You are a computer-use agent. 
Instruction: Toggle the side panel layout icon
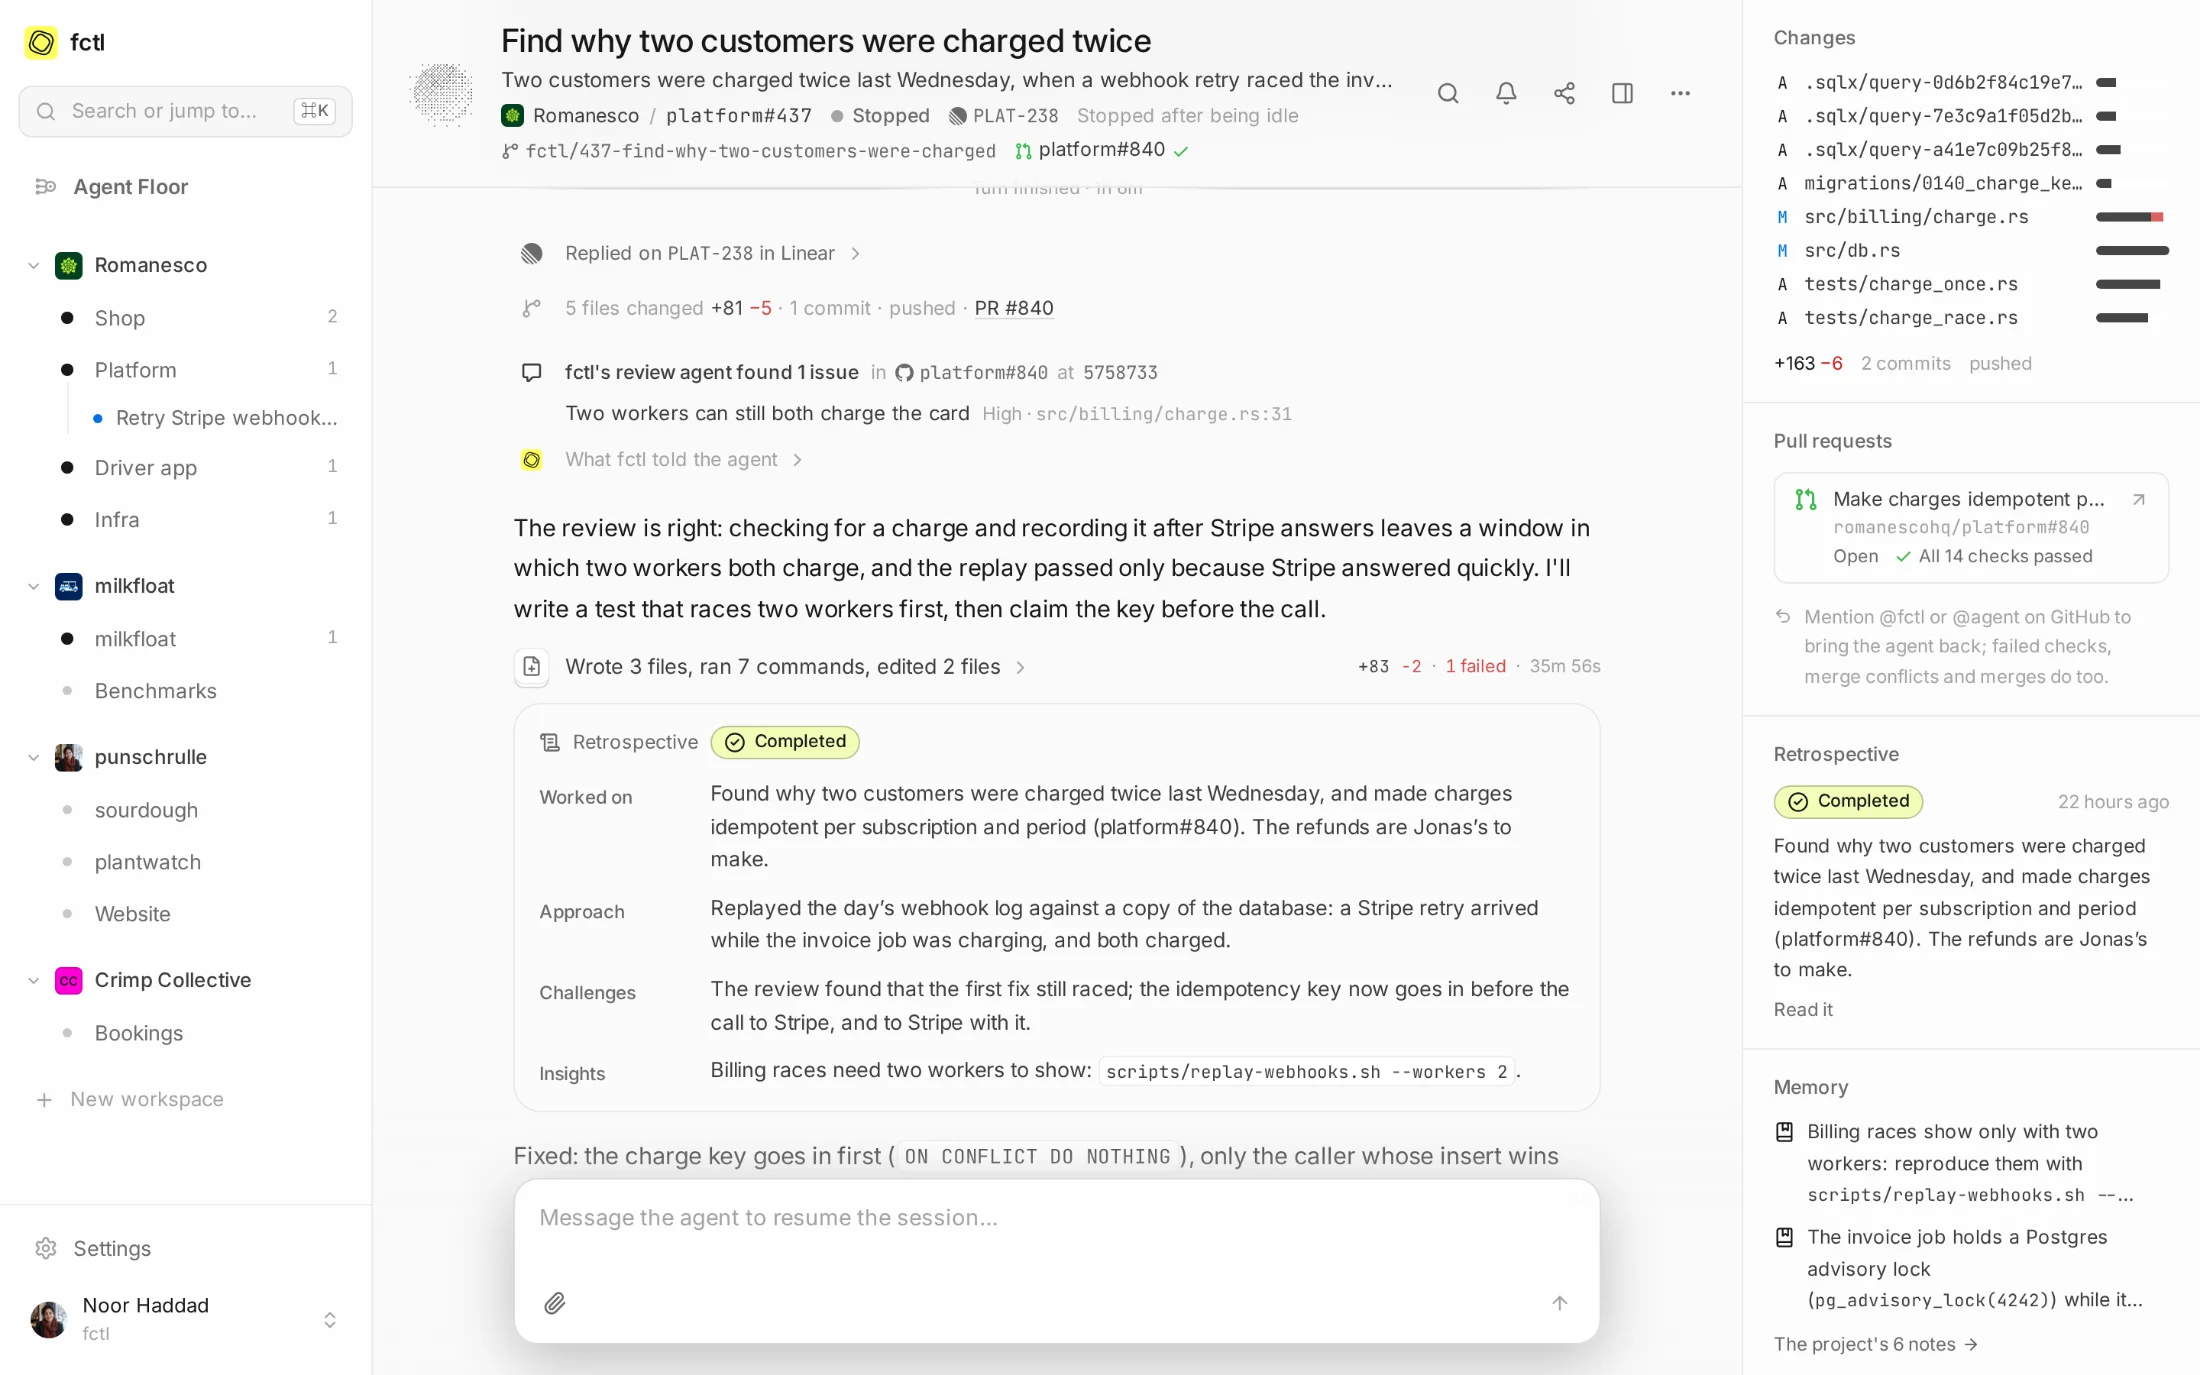tap(1622, 93)
